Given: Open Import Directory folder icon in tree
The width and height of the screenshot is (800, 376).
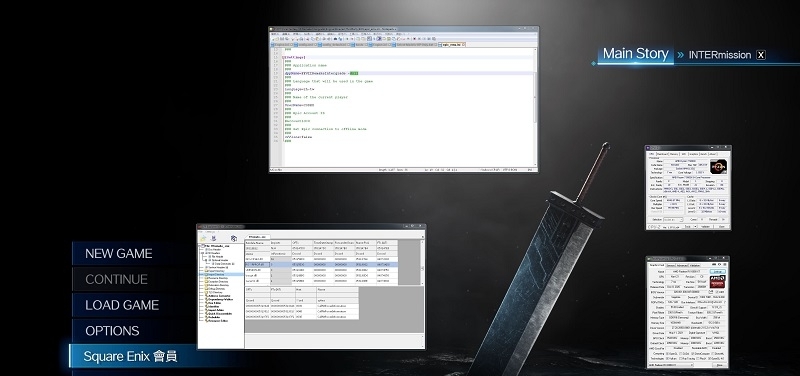Looking at the screenshot, I should click(x=207, y=274).
